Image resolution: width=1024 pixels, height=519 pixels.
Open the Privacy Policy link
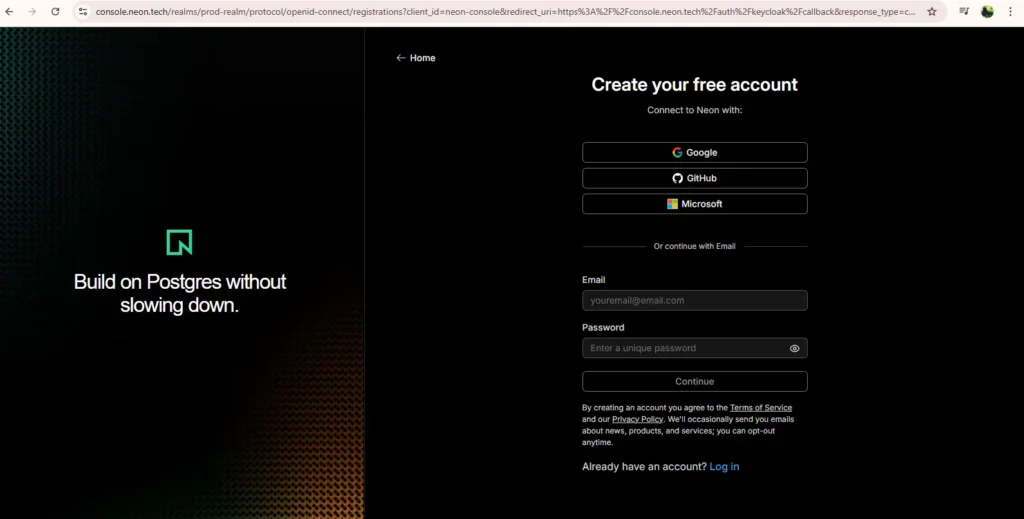click(637, 419)
